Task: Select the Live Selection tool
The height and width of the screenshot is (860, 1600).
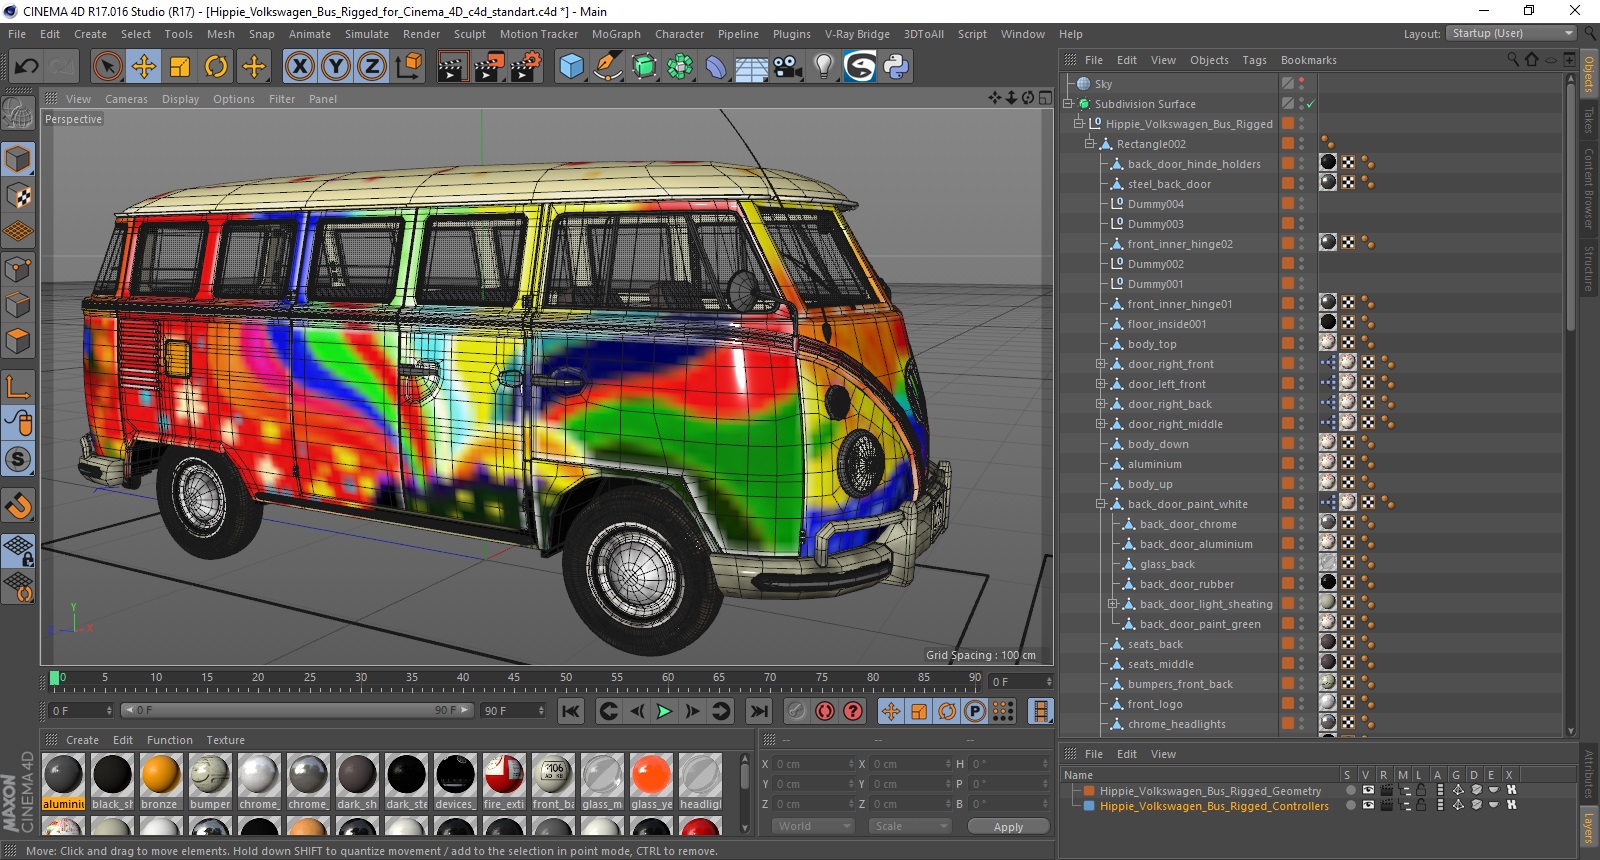Action: tap(107, 67)
